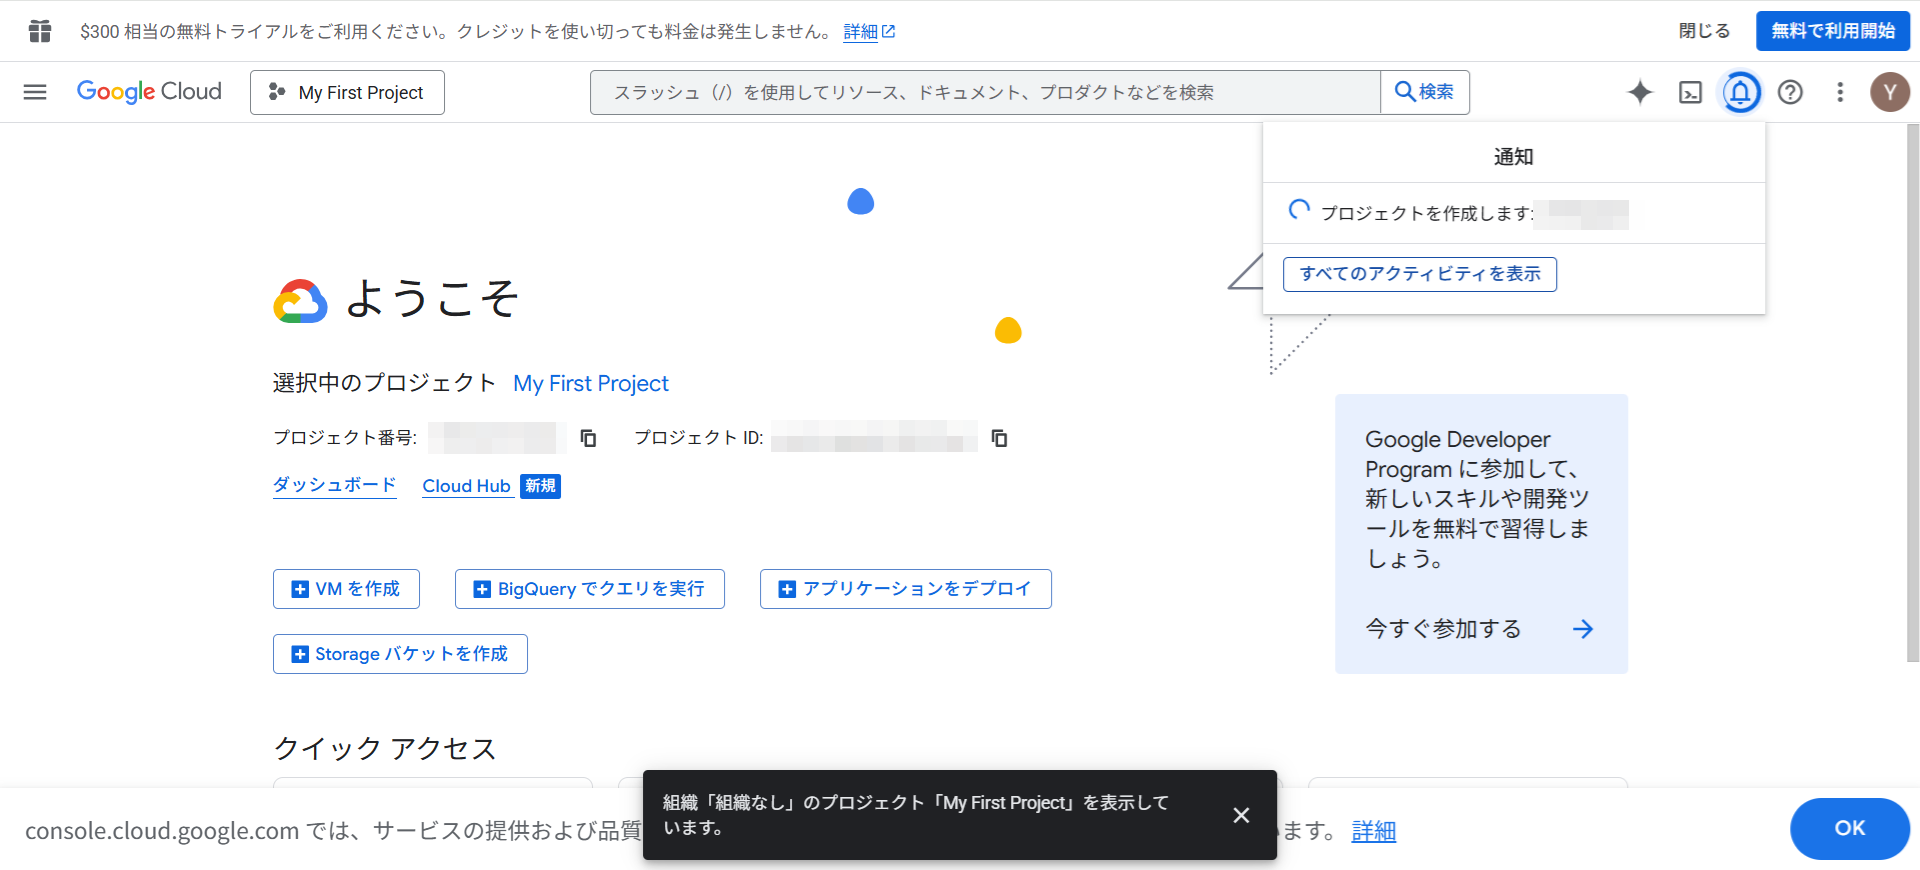The height and width of the screenshot is (870, 1920).
Task: Open Gemini AI assistant sparkle icon
Action: tap(1640, 92)
